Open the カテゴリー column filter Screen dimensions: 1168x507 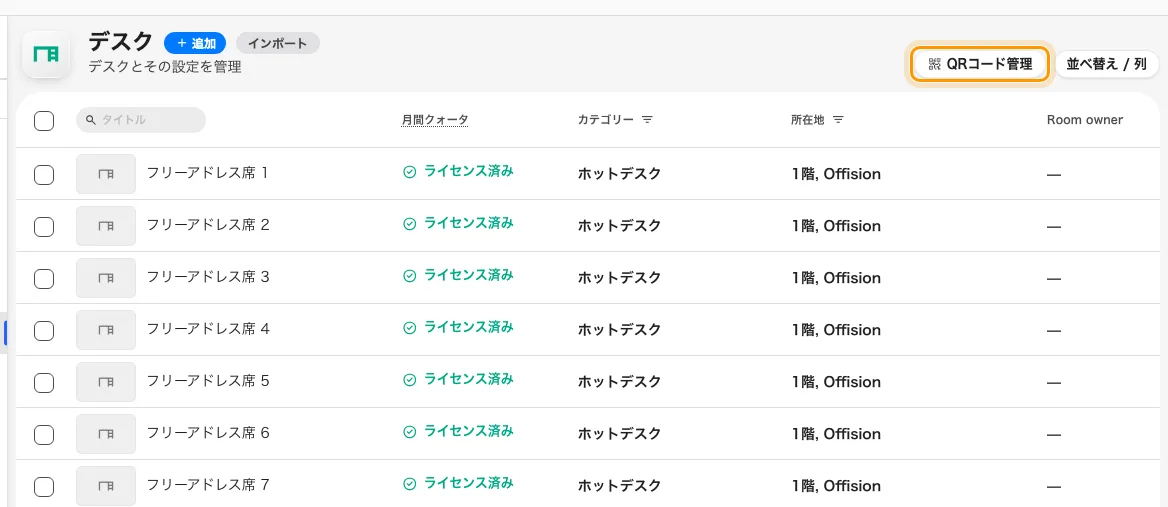pyautogui.click(x=647, y=120)
